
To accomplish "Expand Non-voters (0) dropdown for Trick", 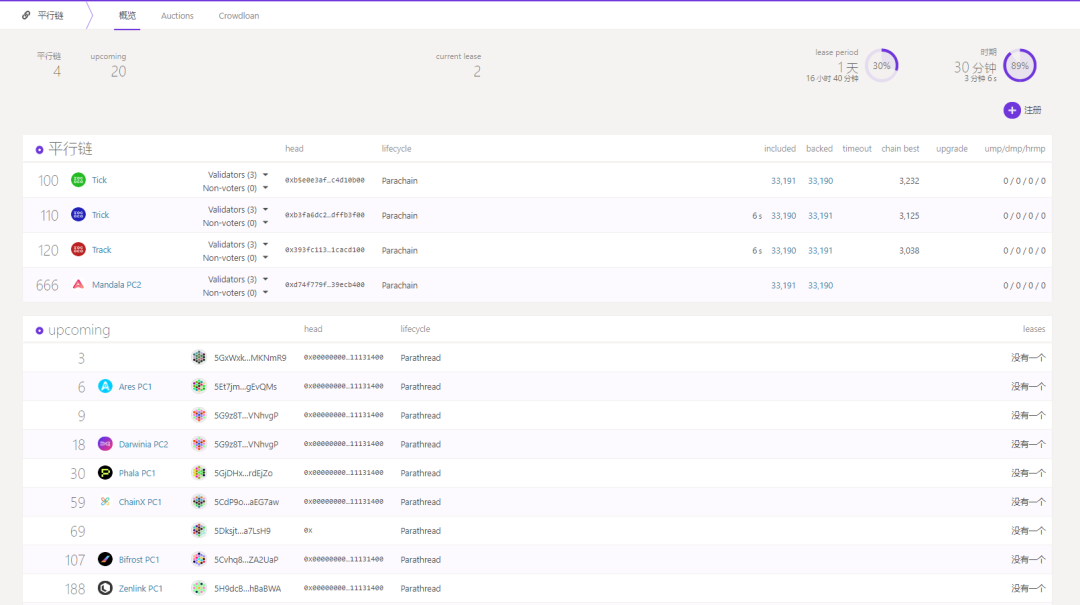I will pos(265,223).
